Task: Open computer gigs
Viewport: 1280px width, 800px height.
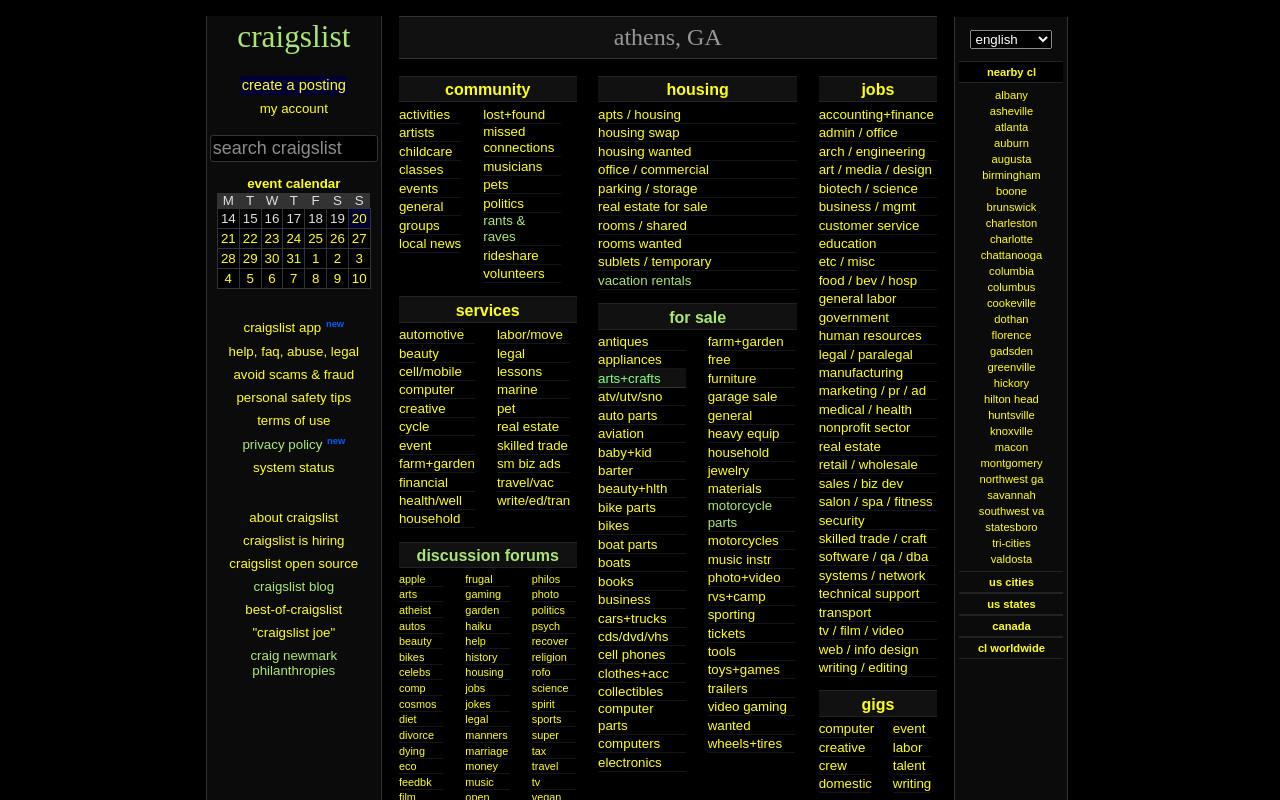Action: point(846,728)
